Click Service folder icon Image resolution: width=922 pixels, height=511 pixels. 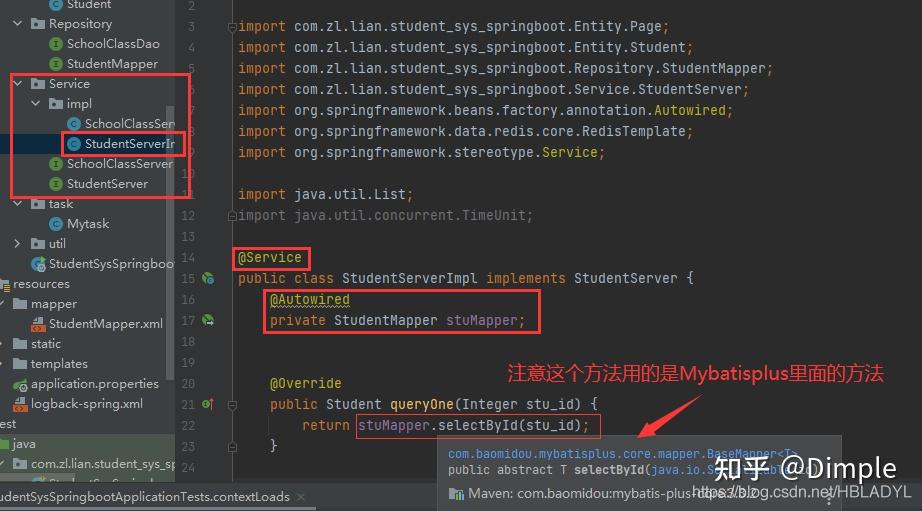click(x=38, y=84)
